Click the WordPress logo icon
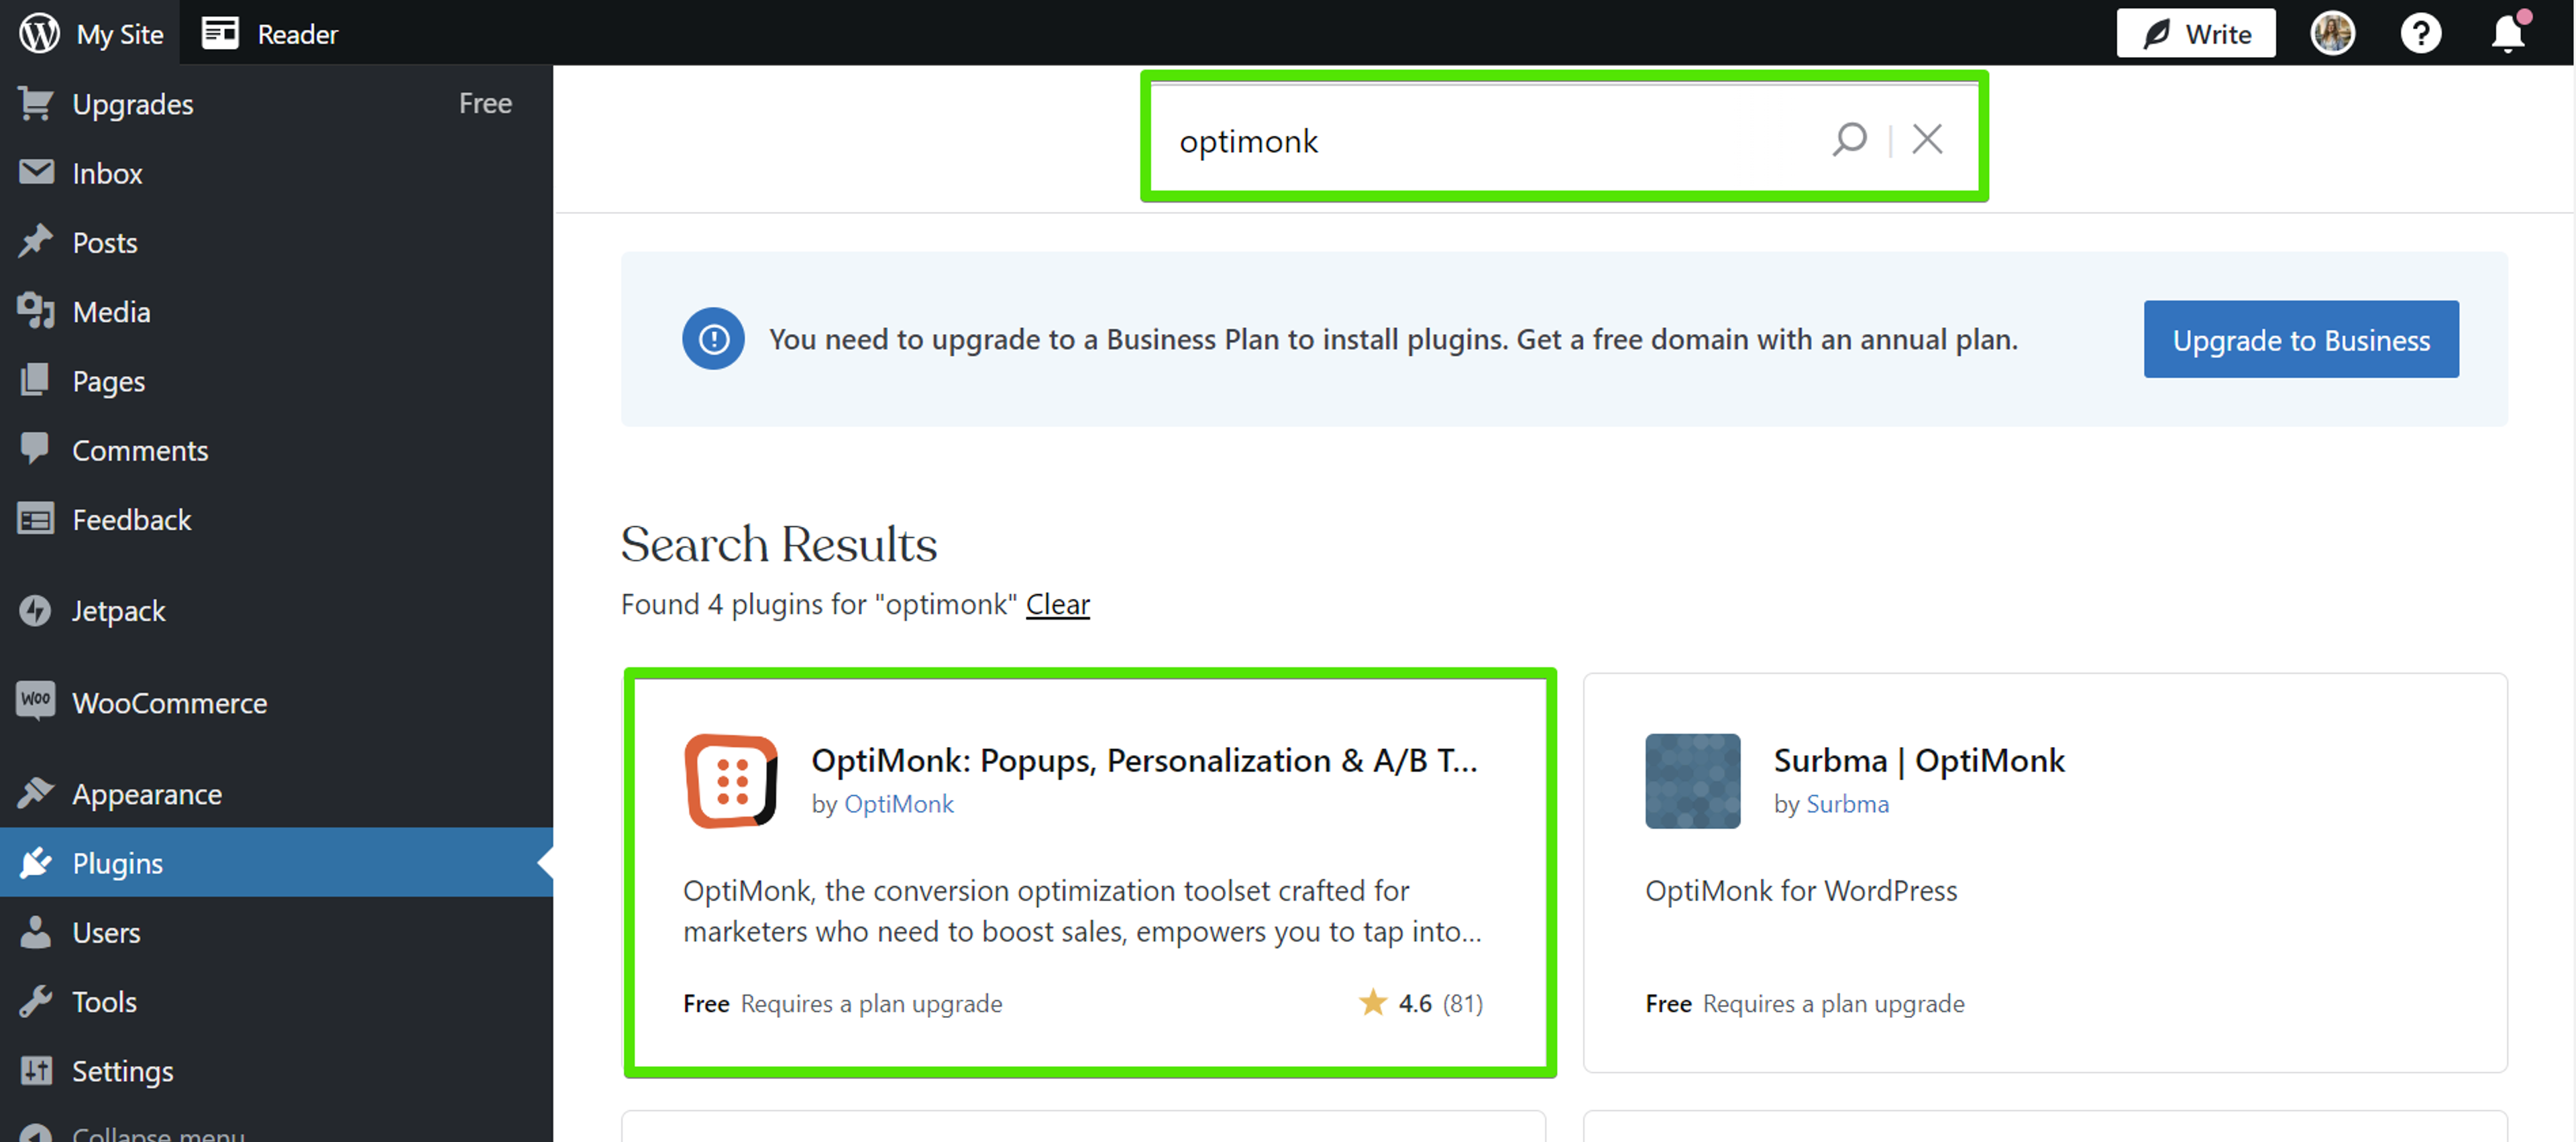2576x1142 pixels. click(x=39, y=33)
